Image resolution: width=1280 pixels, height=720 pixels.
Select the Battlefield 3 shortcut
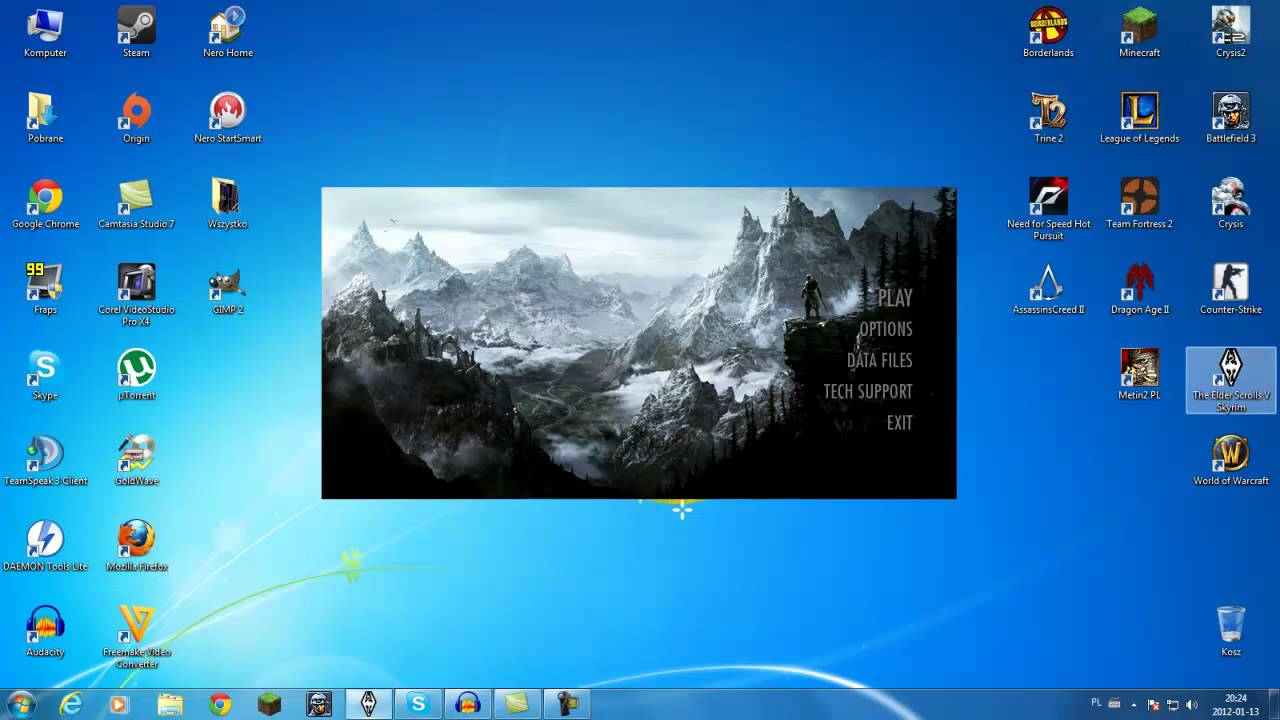coord(1231,119)
